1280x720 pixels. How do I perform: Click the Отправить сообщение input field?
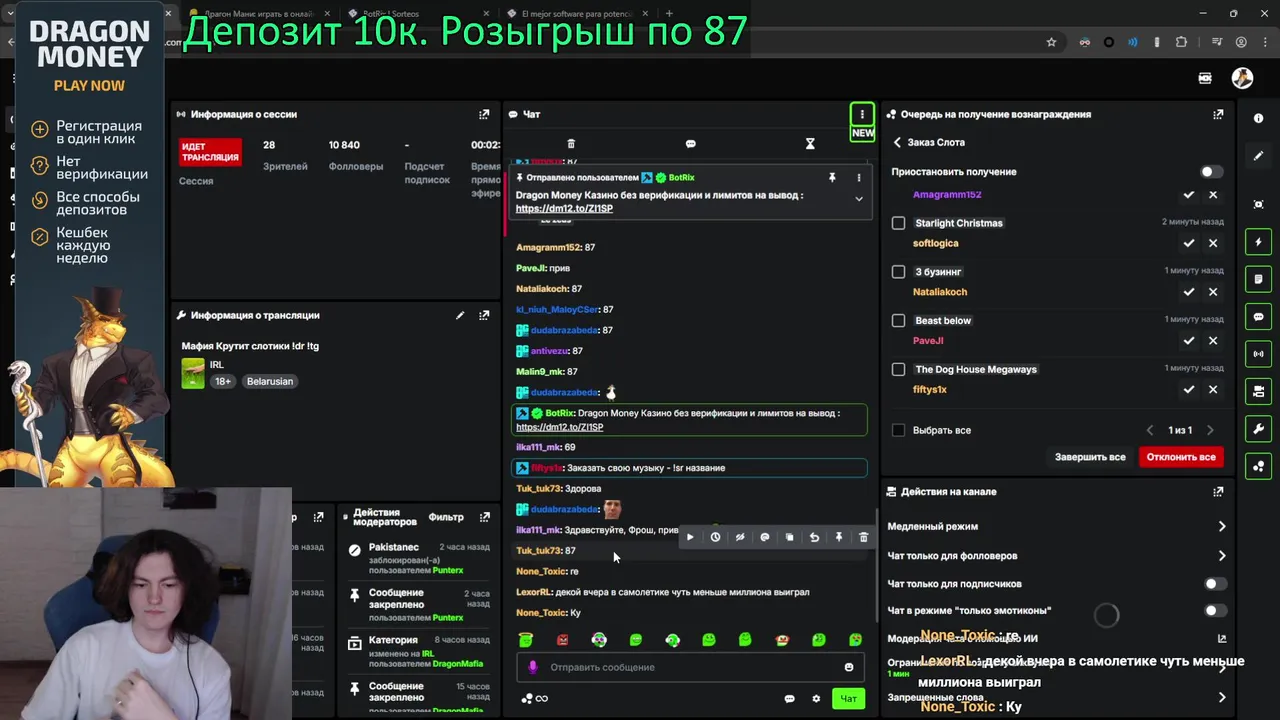(x=690, y=667)
